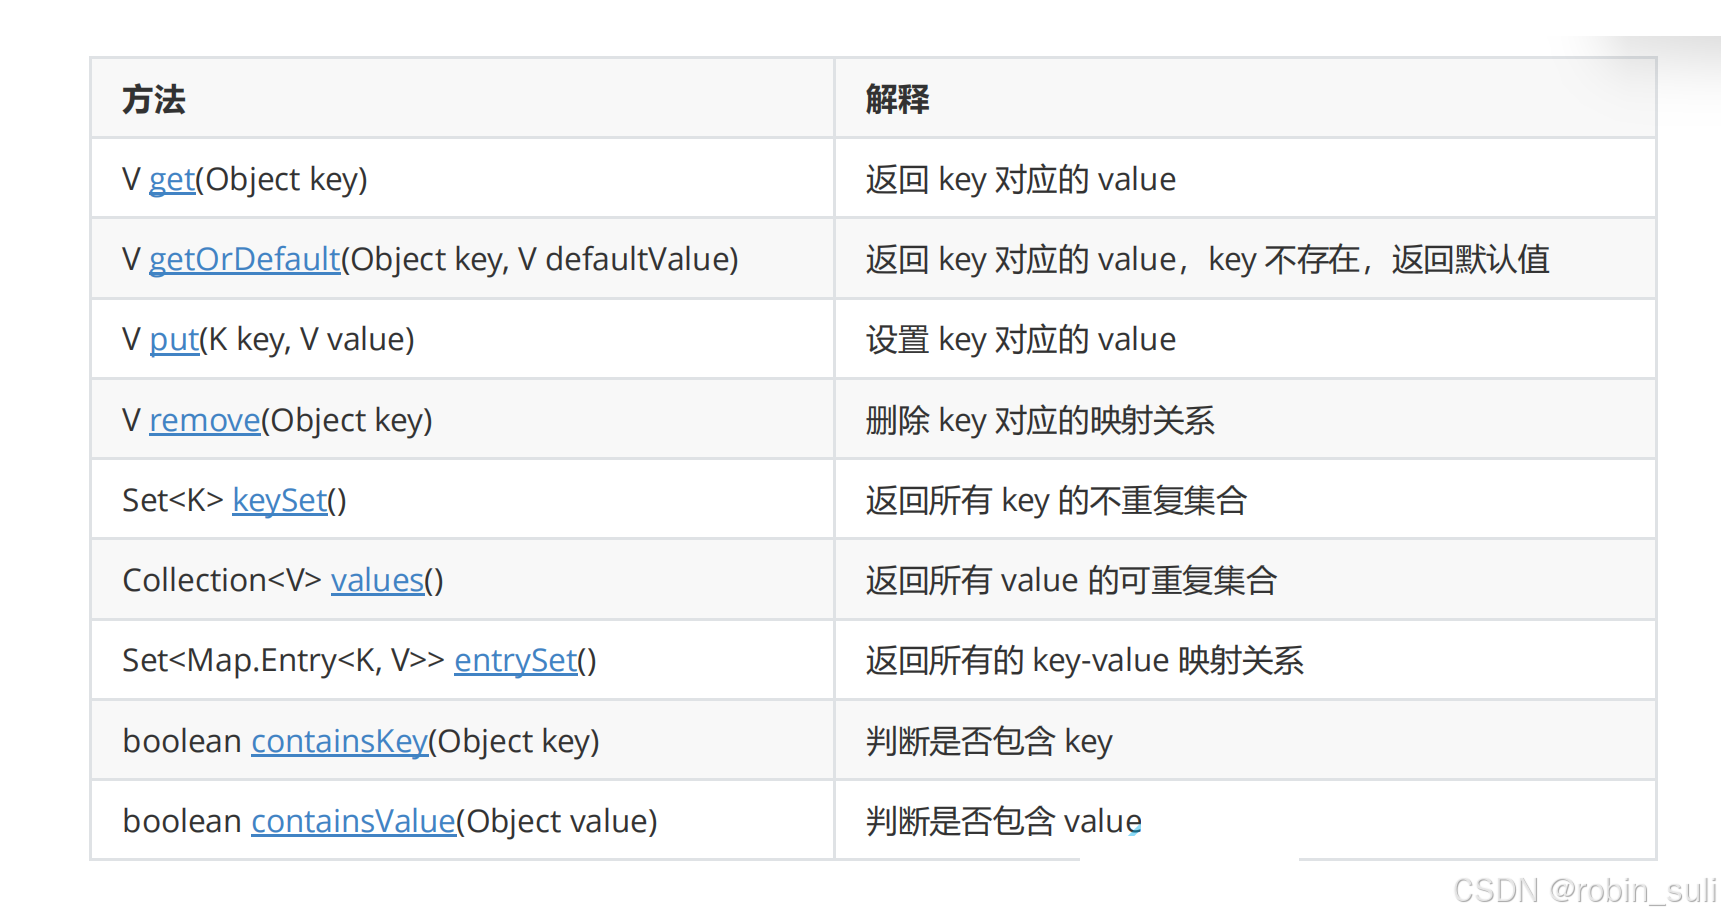Viewport: 1721px width, 920px height.
Task: Select the '返回 key 对应的 value' description cell
Action: 1245,179
